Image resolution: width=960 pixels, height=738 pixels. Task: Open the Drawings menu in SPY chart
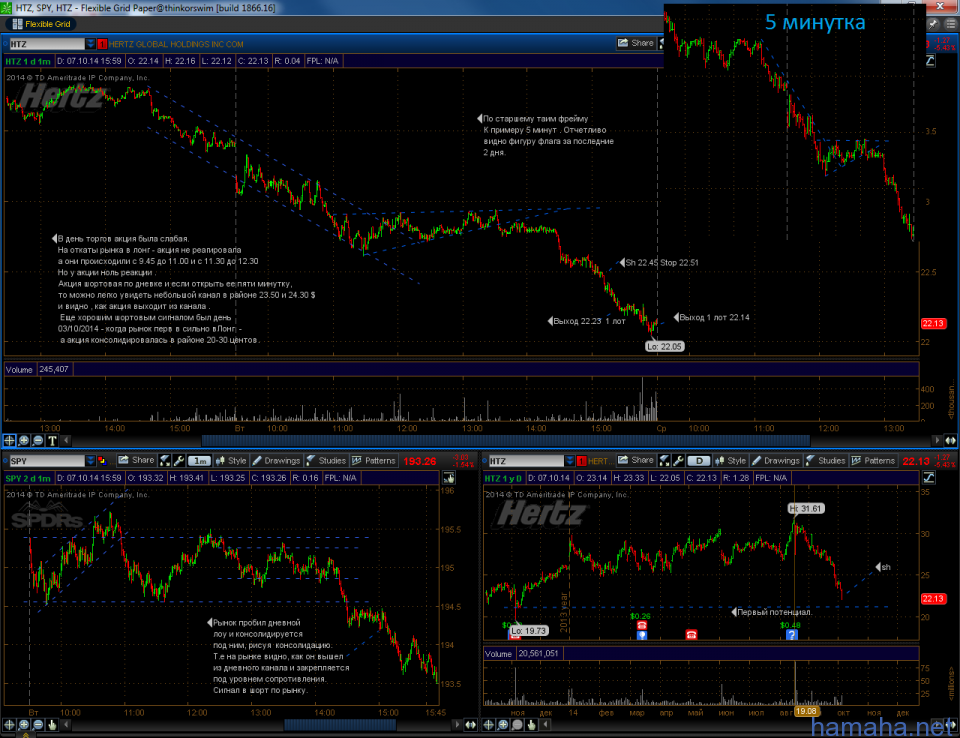[x=276, y=461]
